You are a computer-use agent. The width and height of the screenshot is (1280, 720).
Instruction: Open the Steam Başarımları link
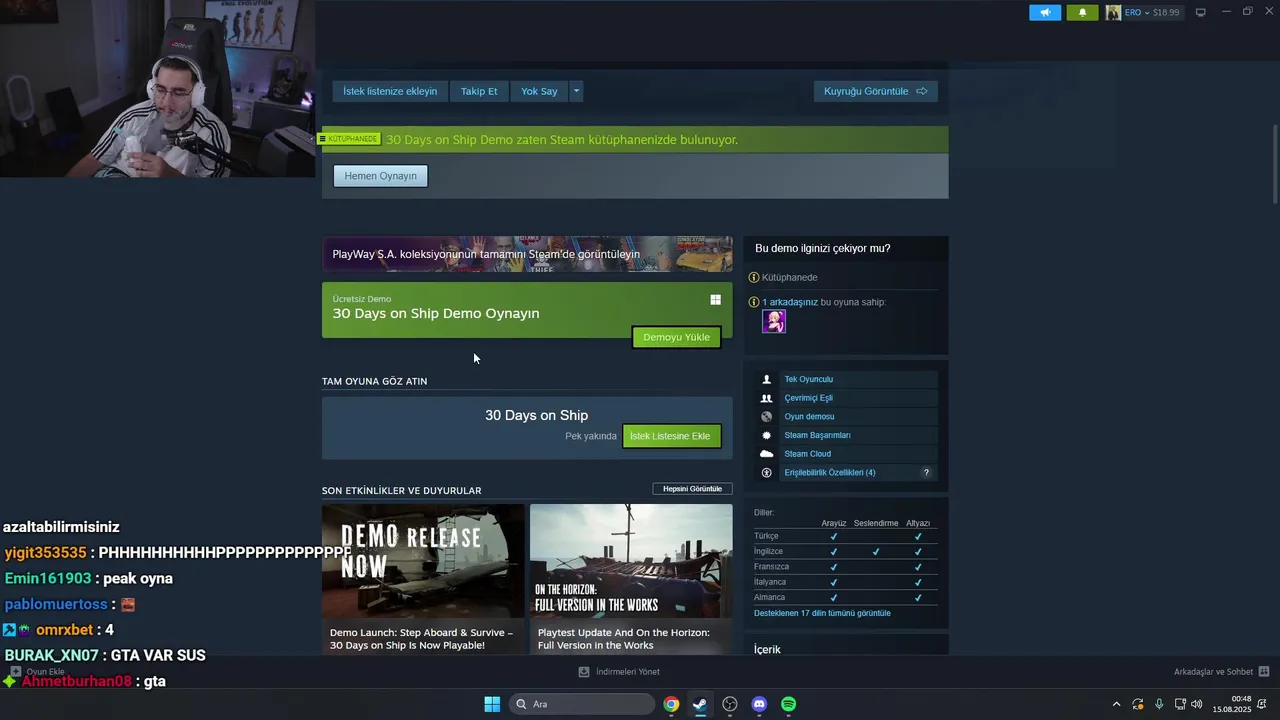[x=817, y=435]
